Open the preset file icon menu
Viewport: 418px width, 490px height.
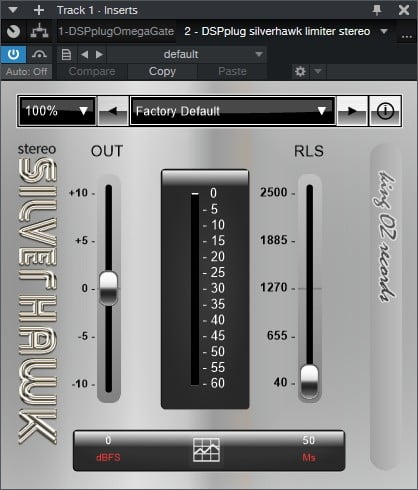tap(66, 54)
